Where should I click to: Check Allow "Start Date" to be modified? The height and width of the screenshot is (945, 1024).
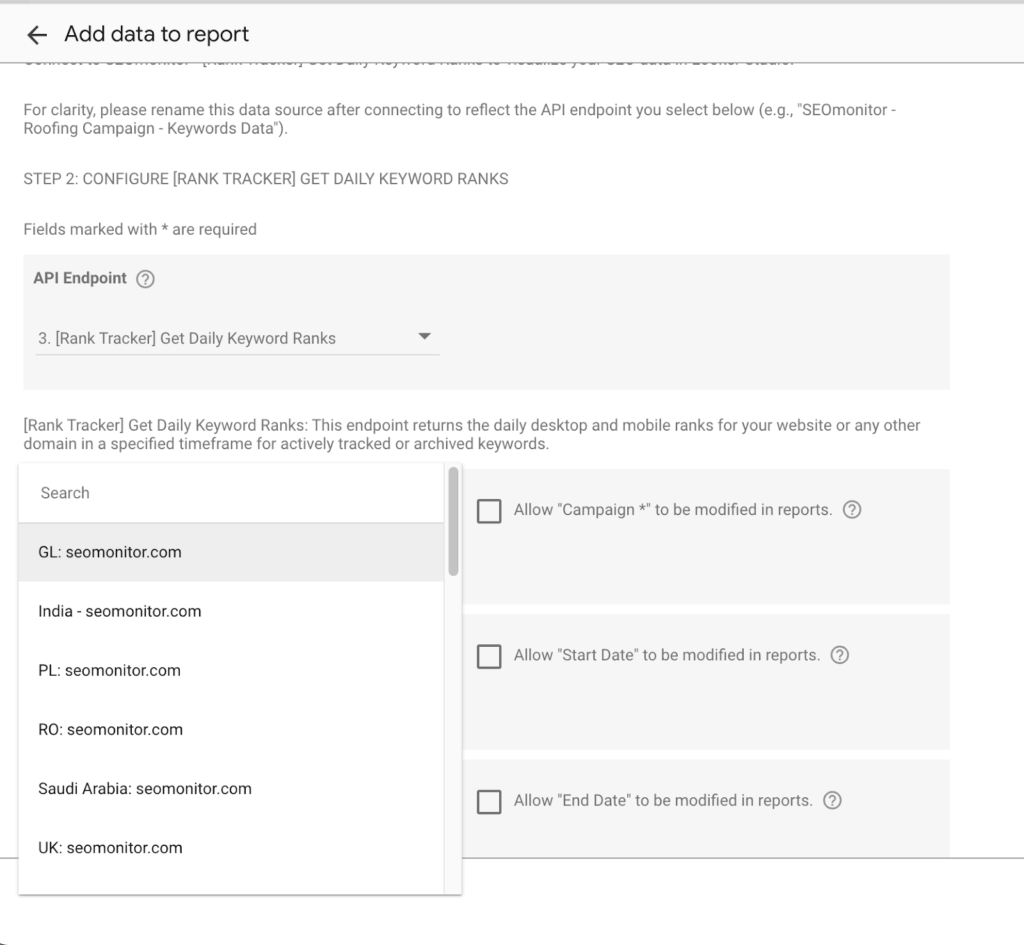coord(489,657)
